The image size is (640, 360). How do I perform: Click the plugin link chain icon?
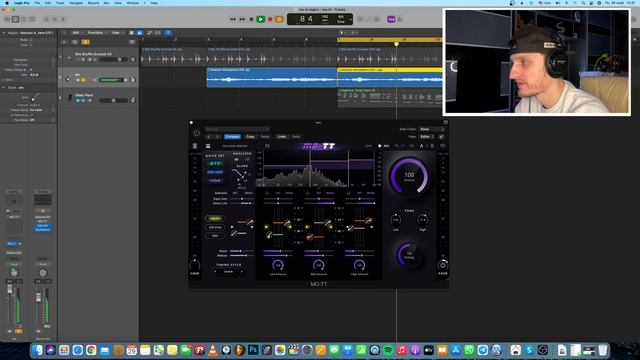(441, 137)
